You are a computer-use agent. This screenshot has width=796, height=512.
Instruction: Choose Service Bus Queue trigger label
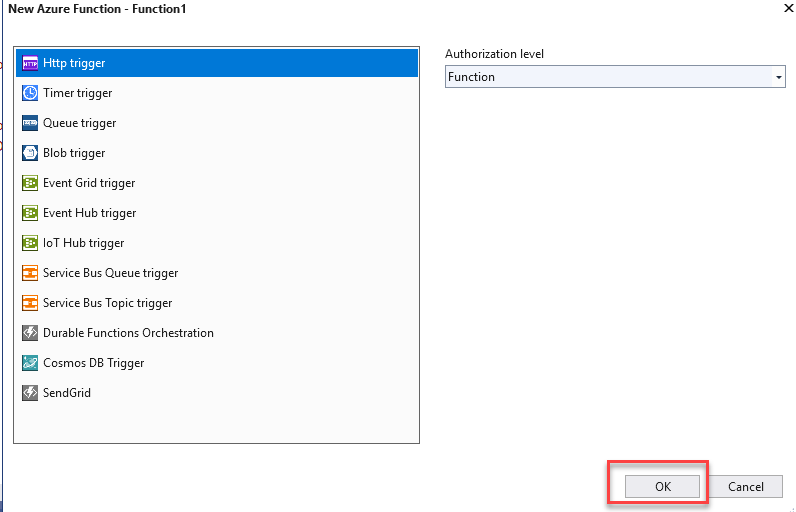click(x=111, y=273)
